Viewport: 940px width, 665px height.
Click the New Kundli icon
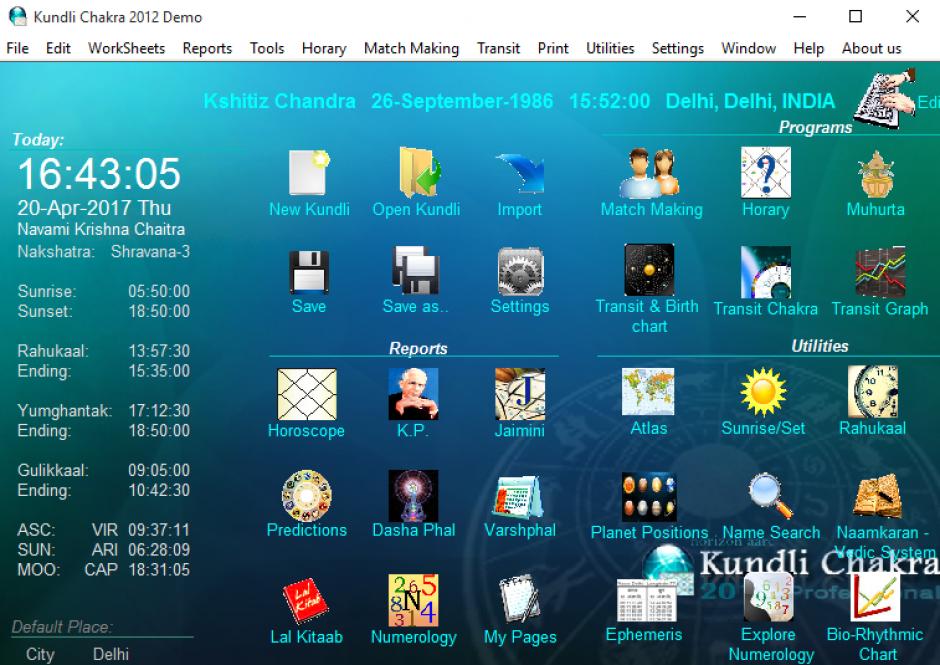[x=309, y=173]
